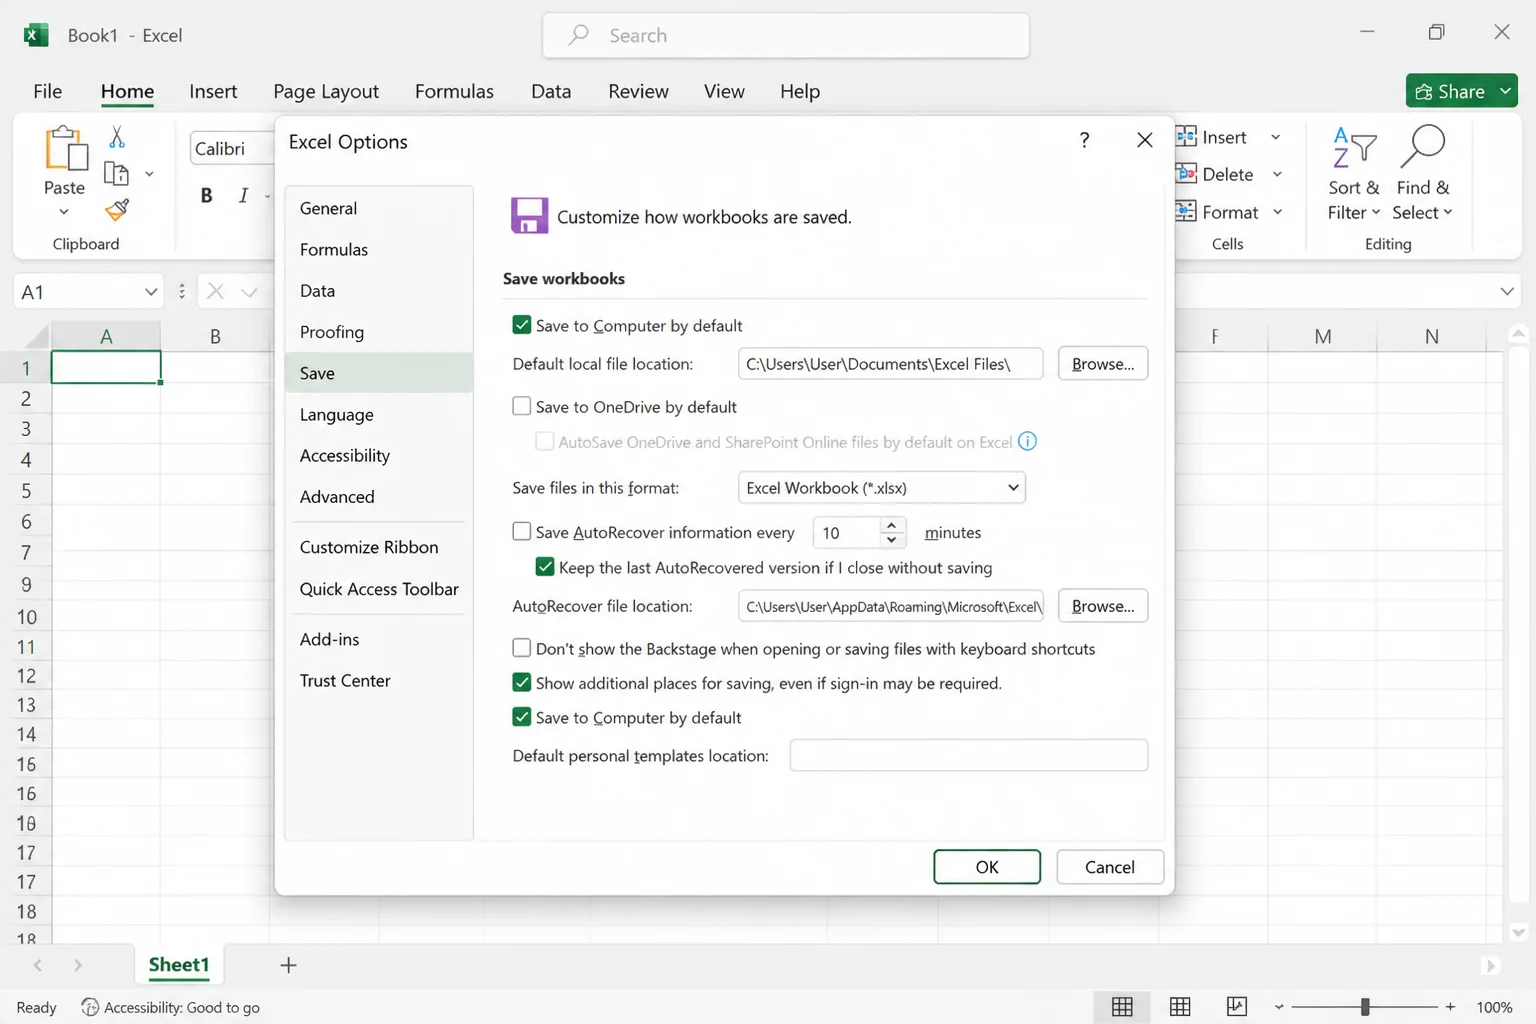Select Trust Center options category
The width and height of the screenshot is (1536, 1024).
click(x=378, y=681)
